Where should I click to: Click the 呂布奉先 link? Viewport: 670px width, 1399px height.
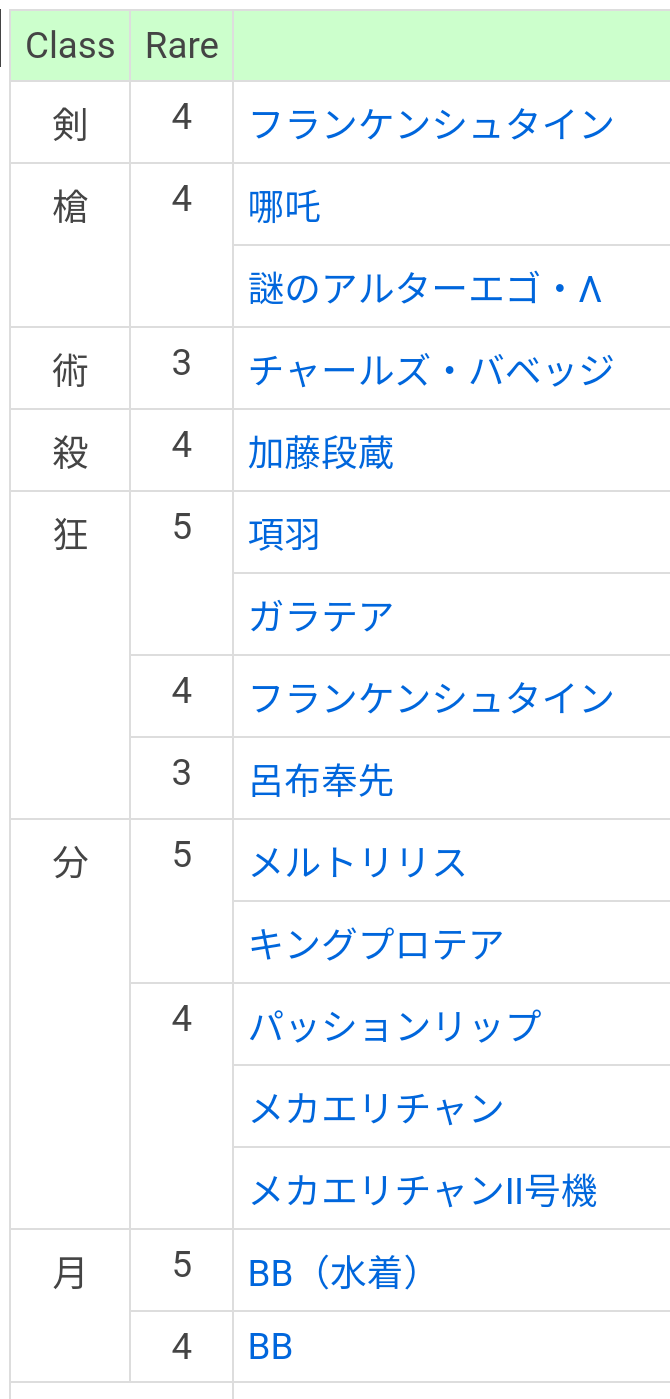click(321, 780)
